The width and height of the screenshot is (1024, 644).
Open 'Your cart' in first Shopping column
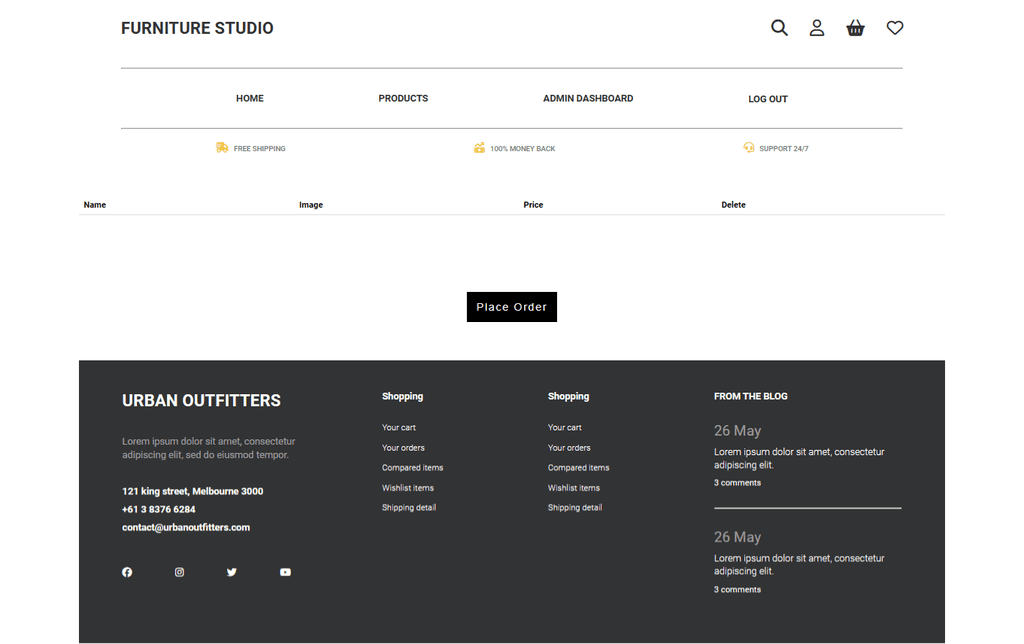(x=399, y=428)
